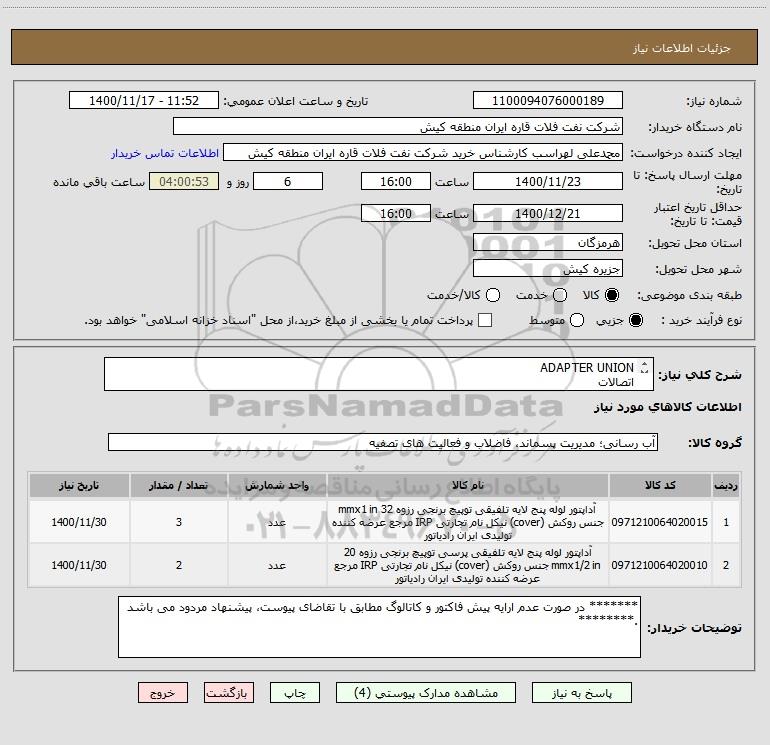Screen dimensions: 770x745
Task: Click the announcement date field 1400/11/17 - 11:52
Action: pos(144,100)
